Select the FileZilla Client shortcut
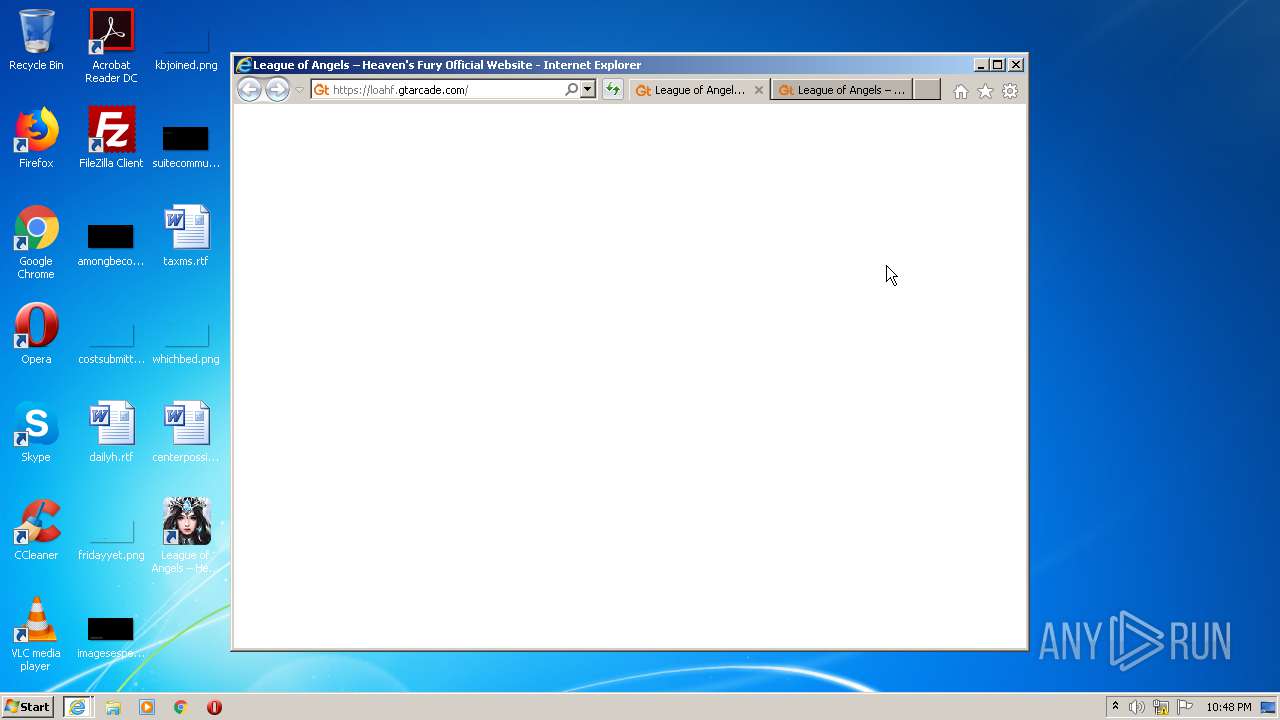This screenshot has height=720, width=1280. 111,138
